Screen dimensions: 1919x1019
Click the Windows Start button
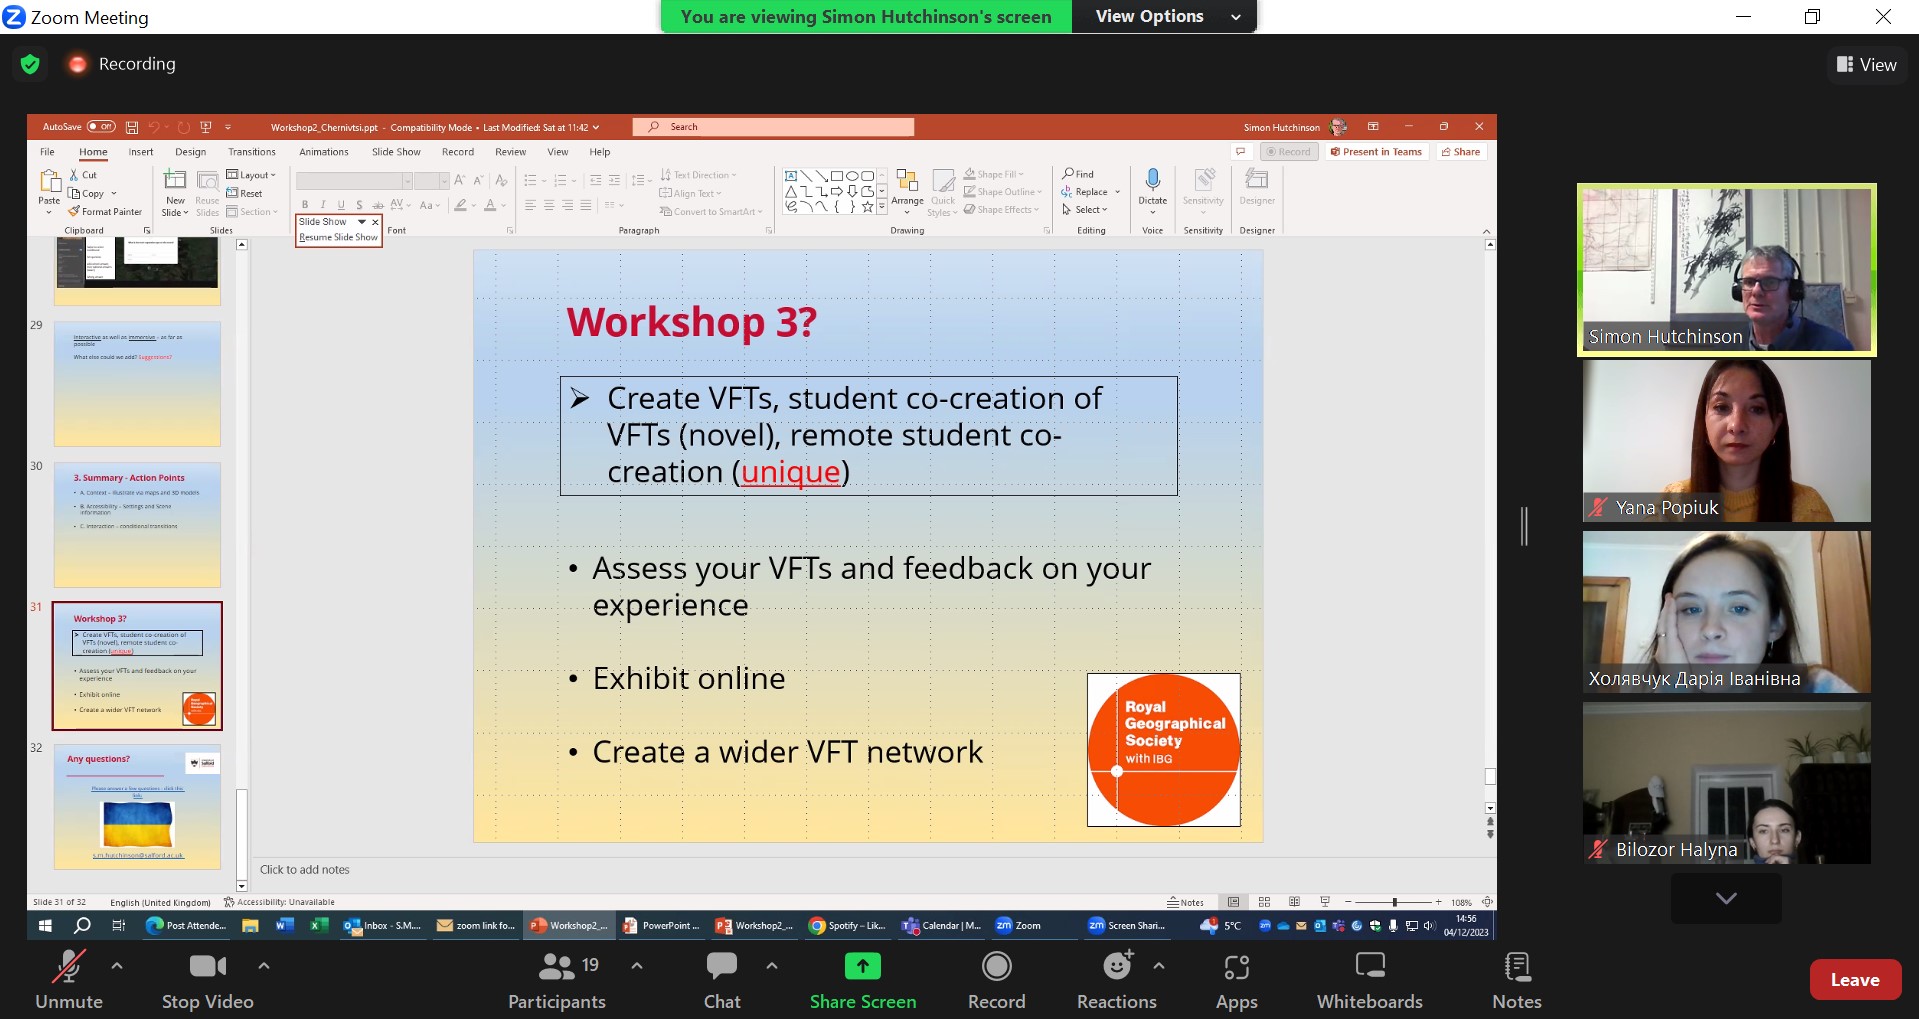(45, 926)
